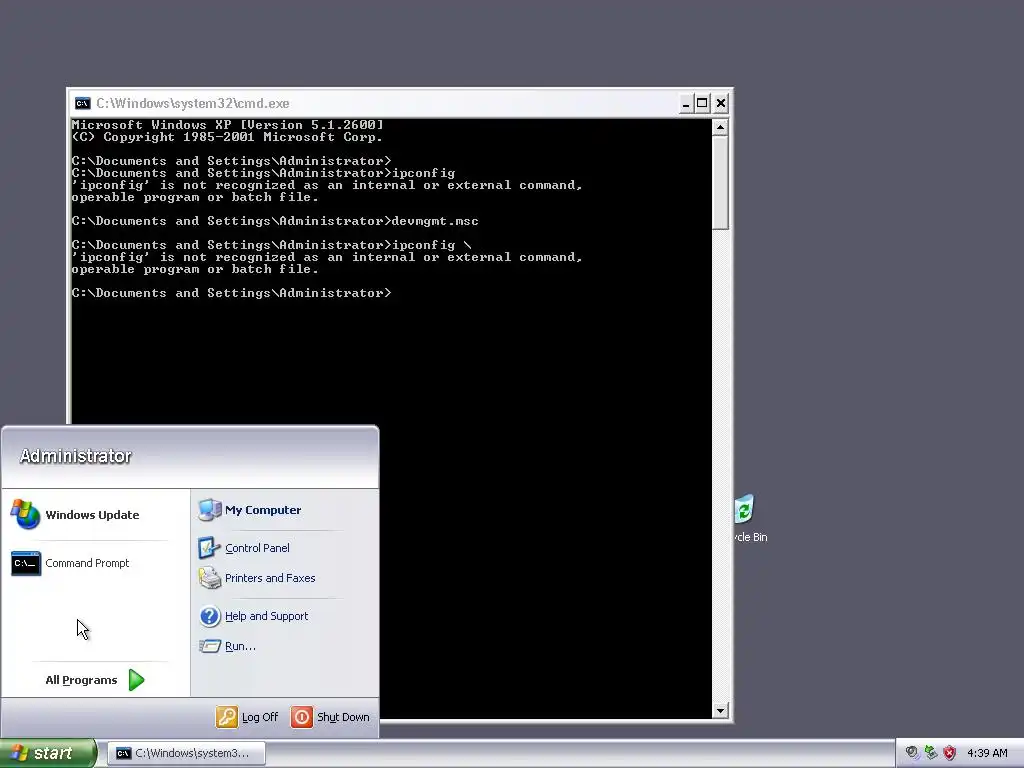Click the network connection tray icon
This screenshot has height=768, width=1024.
[931, 753]
